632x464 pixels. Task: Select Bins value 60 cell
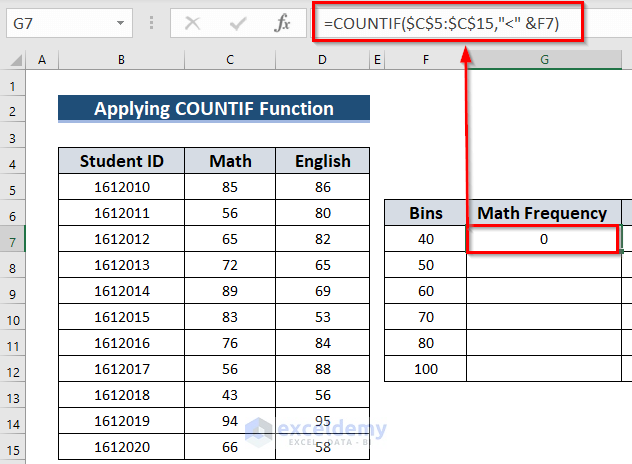(426, 291)
